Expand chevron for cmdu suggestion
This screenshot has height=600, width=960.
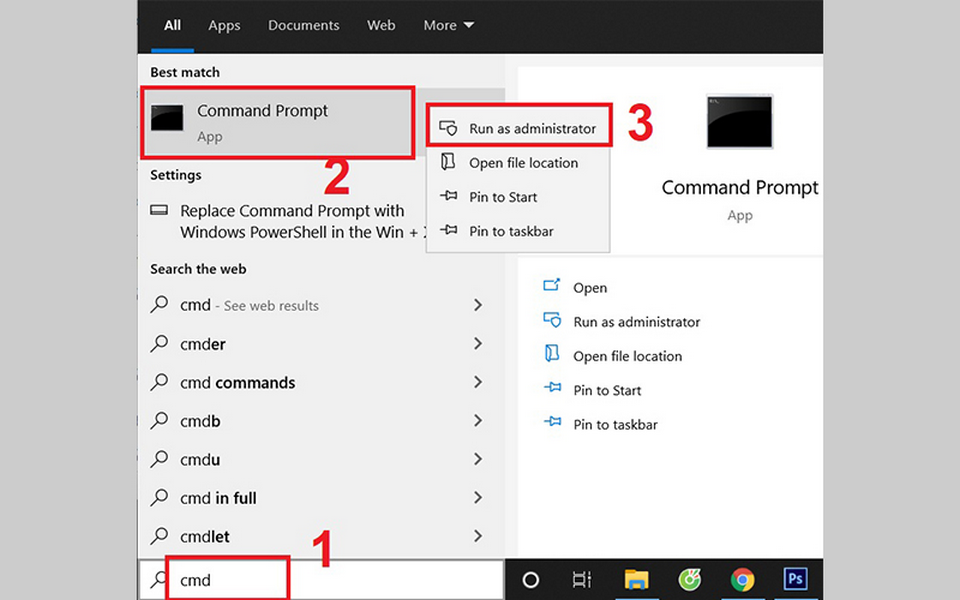(478, 459)
